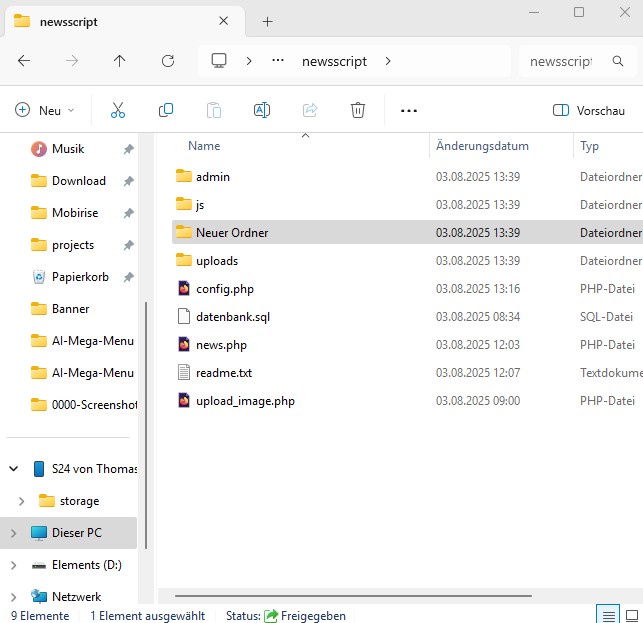Collapse the S24 von Thomas node
Image resolution: width=643 pixels, height=623 pixels.
pyautogui.click(x=13, y=469)
